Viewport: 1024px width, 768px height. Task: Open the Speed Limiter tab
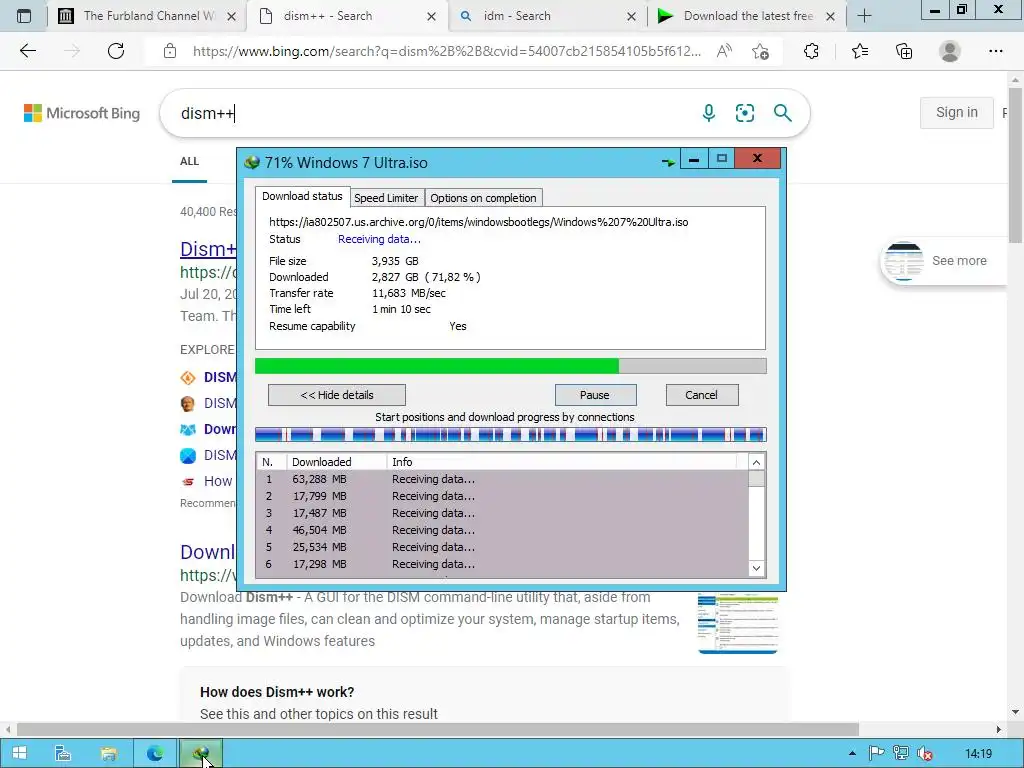coord(386,198)
